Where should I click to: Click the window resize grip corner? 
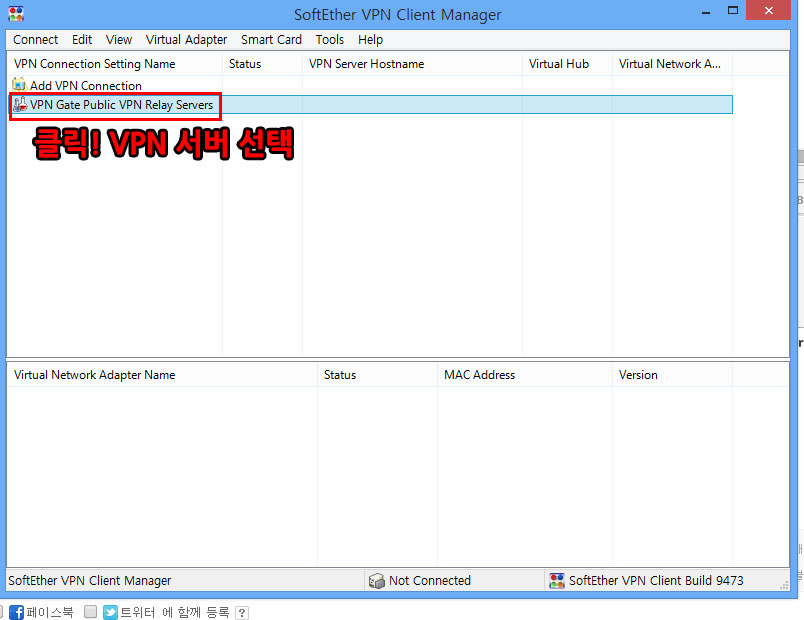tap(784, 585)
